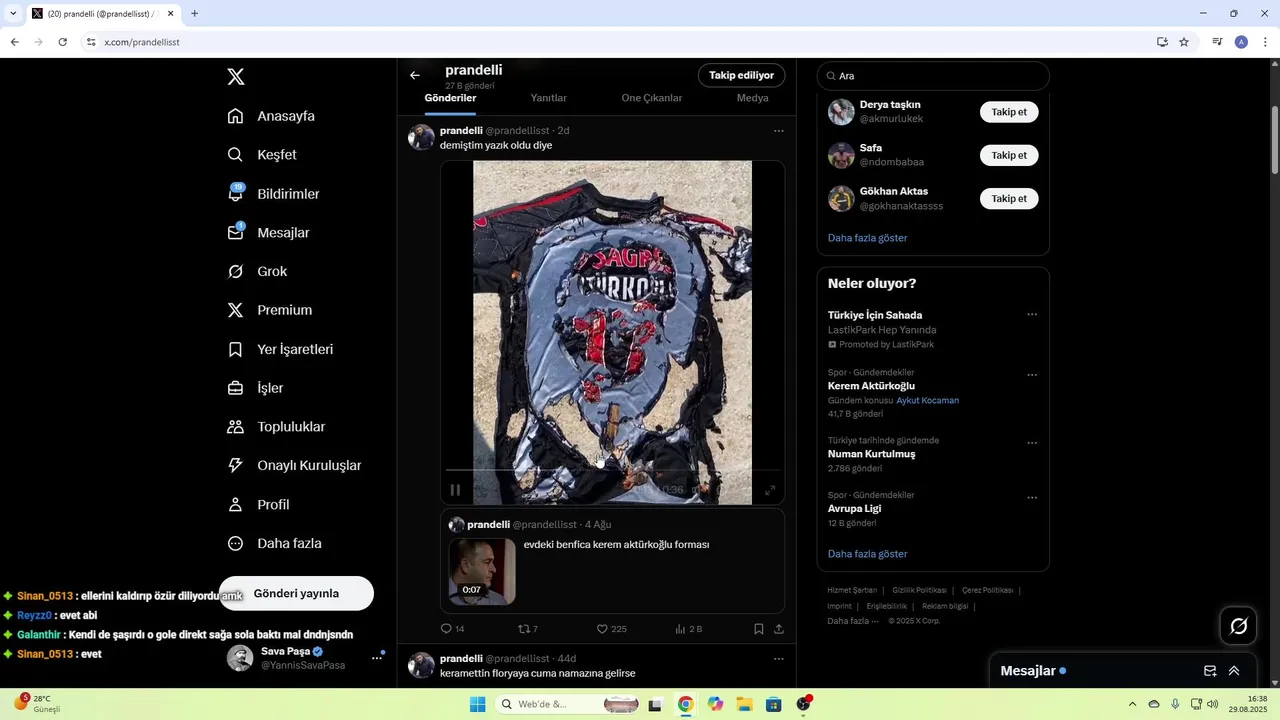Click the İşler briefcase icon
The height and width of the screenshot is (720, 1280).
coord(236,388)
